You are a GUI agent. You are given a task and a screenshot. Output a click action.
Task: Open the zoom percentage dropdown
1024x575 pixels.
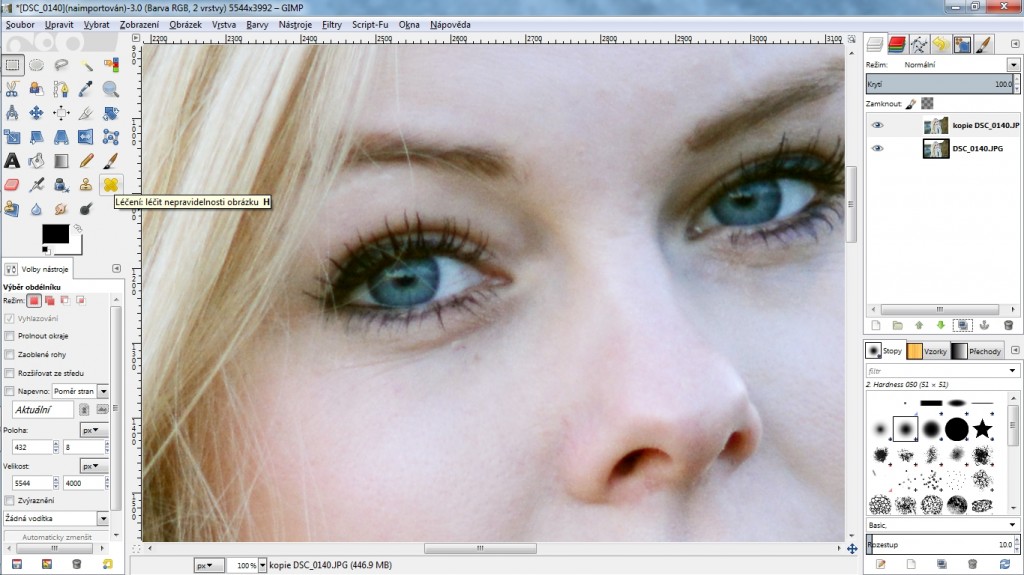click(263, 565)
